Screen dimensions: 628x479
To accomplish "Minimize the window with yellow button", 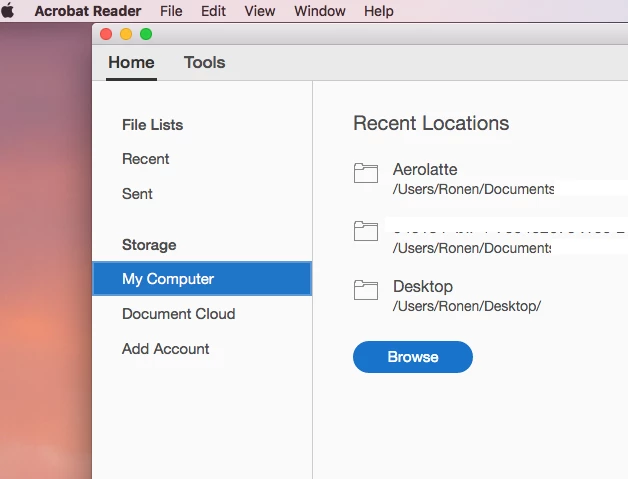I will [x=126, y=34].
